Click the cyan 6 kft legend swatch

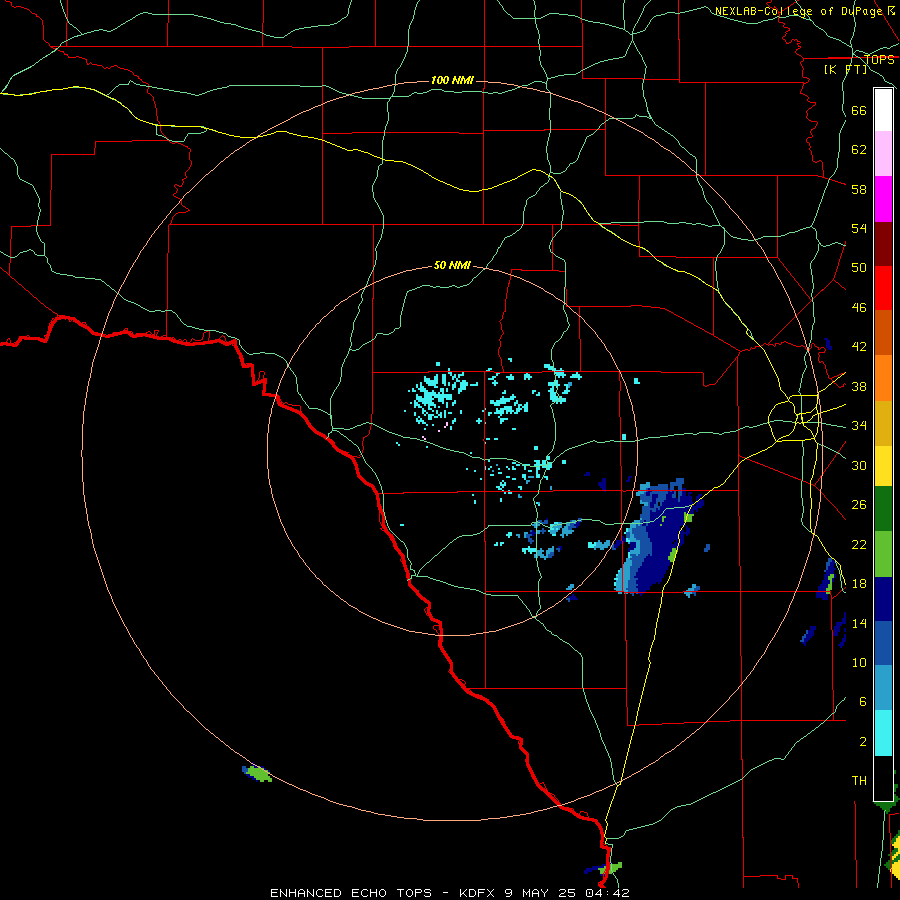tap(883, 733)
